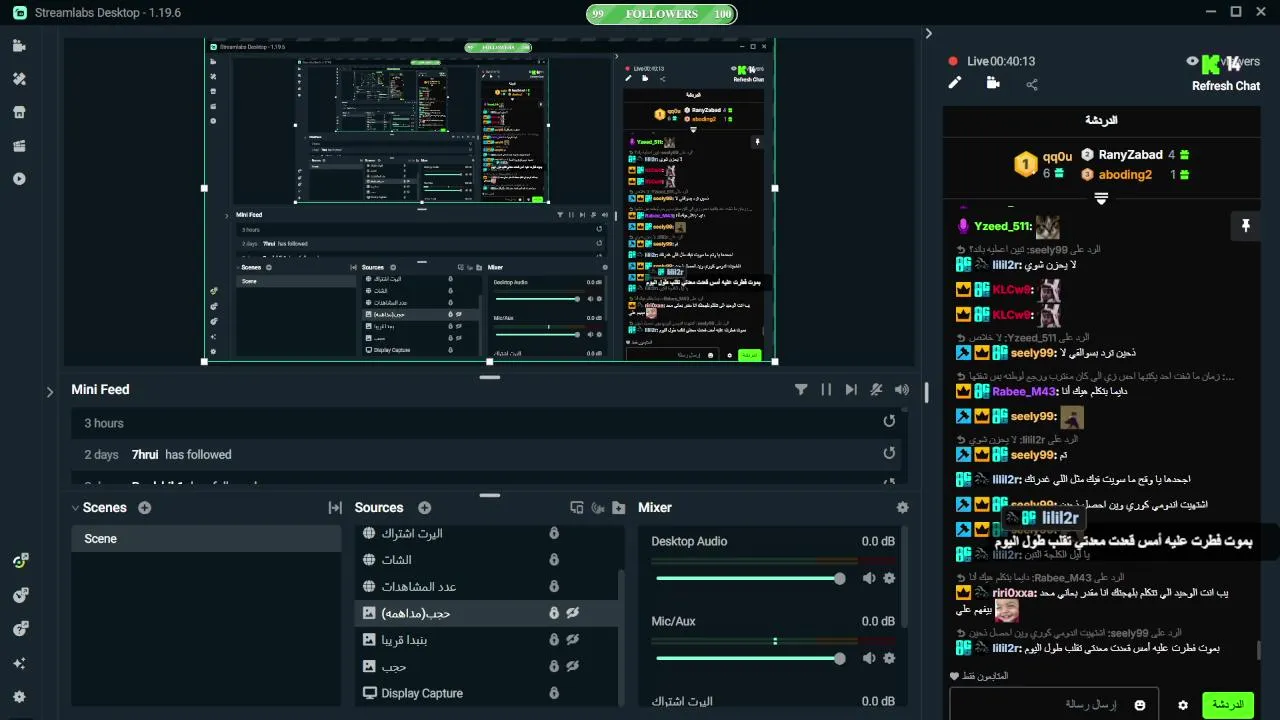
Task: Click the middle icon in Sources header
Action: 597,508
